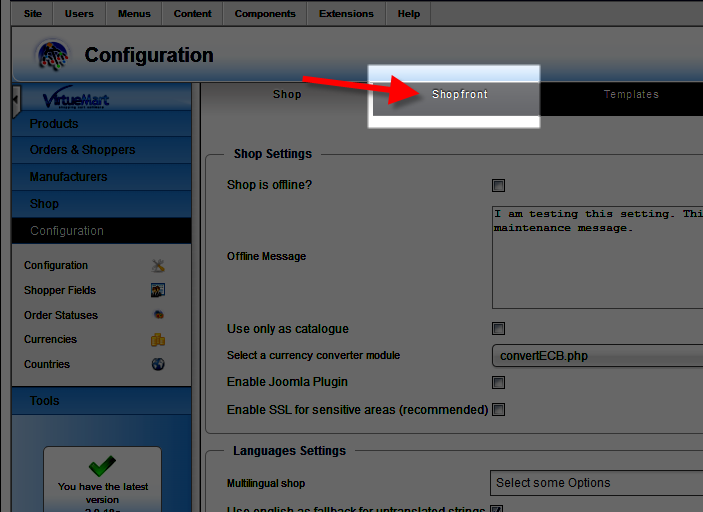Open the currency converter module dropdown

point(596,356)
